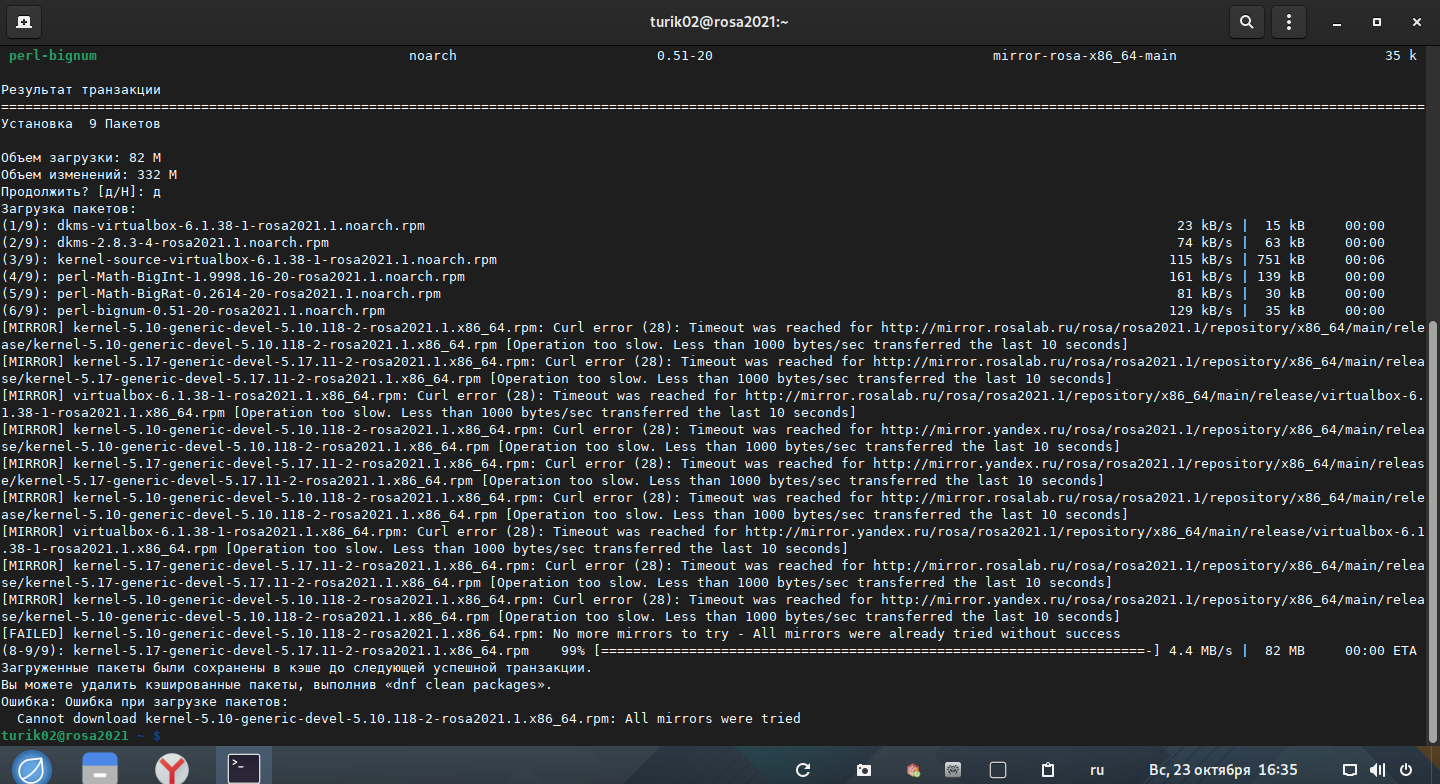1440x784 pixels.
Task: Click 'Ошибка: Ошибка при загрузке пакетов:' line
Action: coord(145,701)
